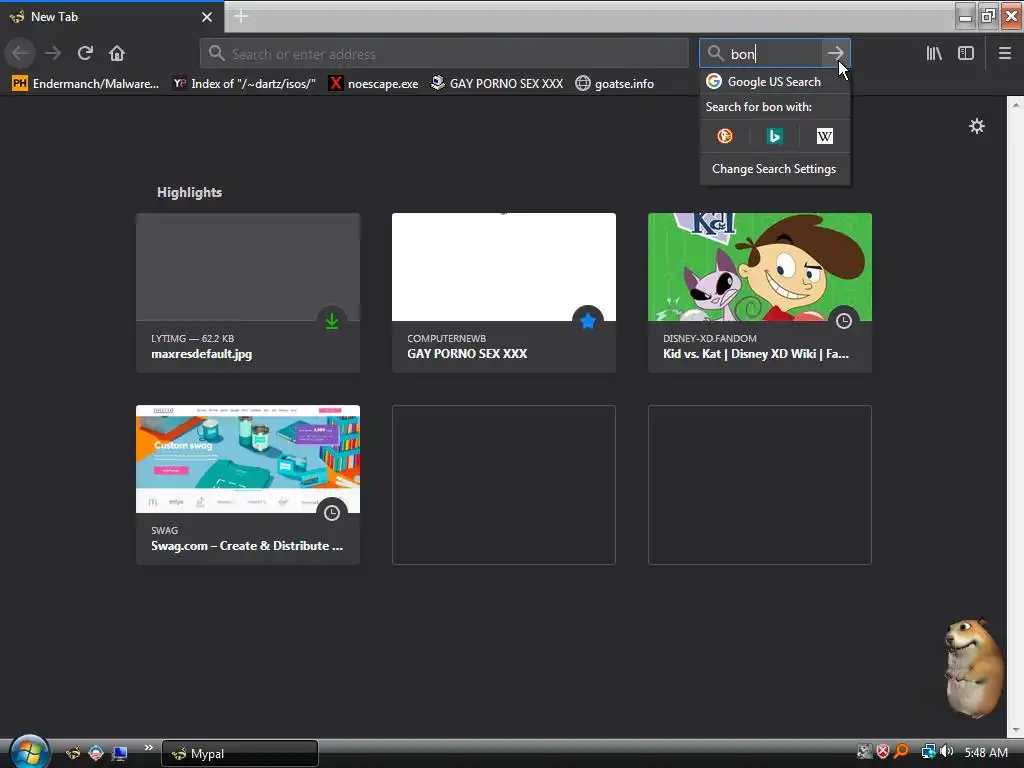1024x768 pixels.
Task: Open Index of /~dartz/isos/ bookmark
Action: tap(245, 84)
